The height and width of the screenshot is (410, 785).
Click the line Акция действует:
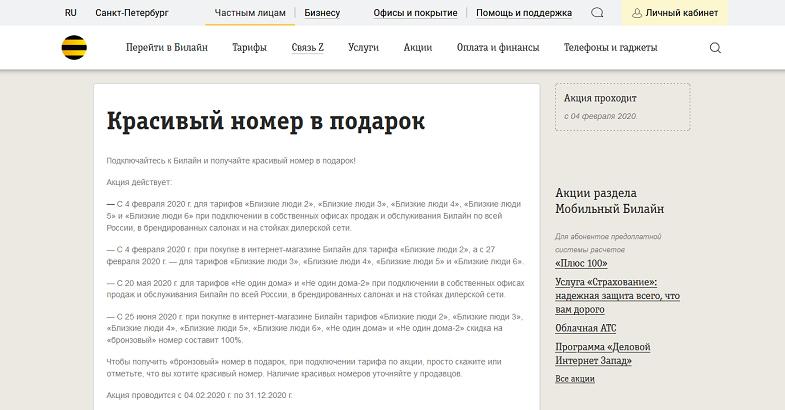pyautogui.click(x=139, y=182)
